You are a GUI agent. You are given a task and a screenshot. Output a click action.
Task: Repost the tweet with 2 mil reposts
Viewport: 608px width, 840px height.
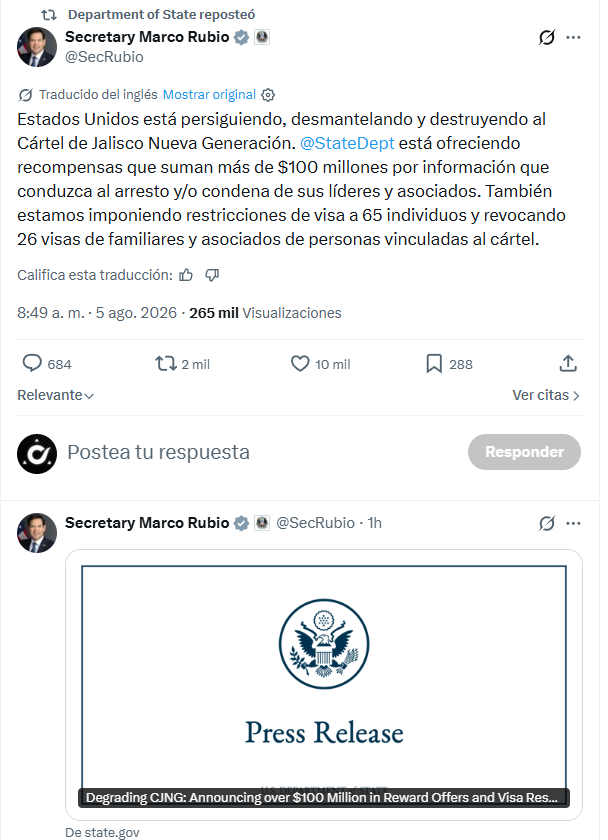click(x=166, y=364)
